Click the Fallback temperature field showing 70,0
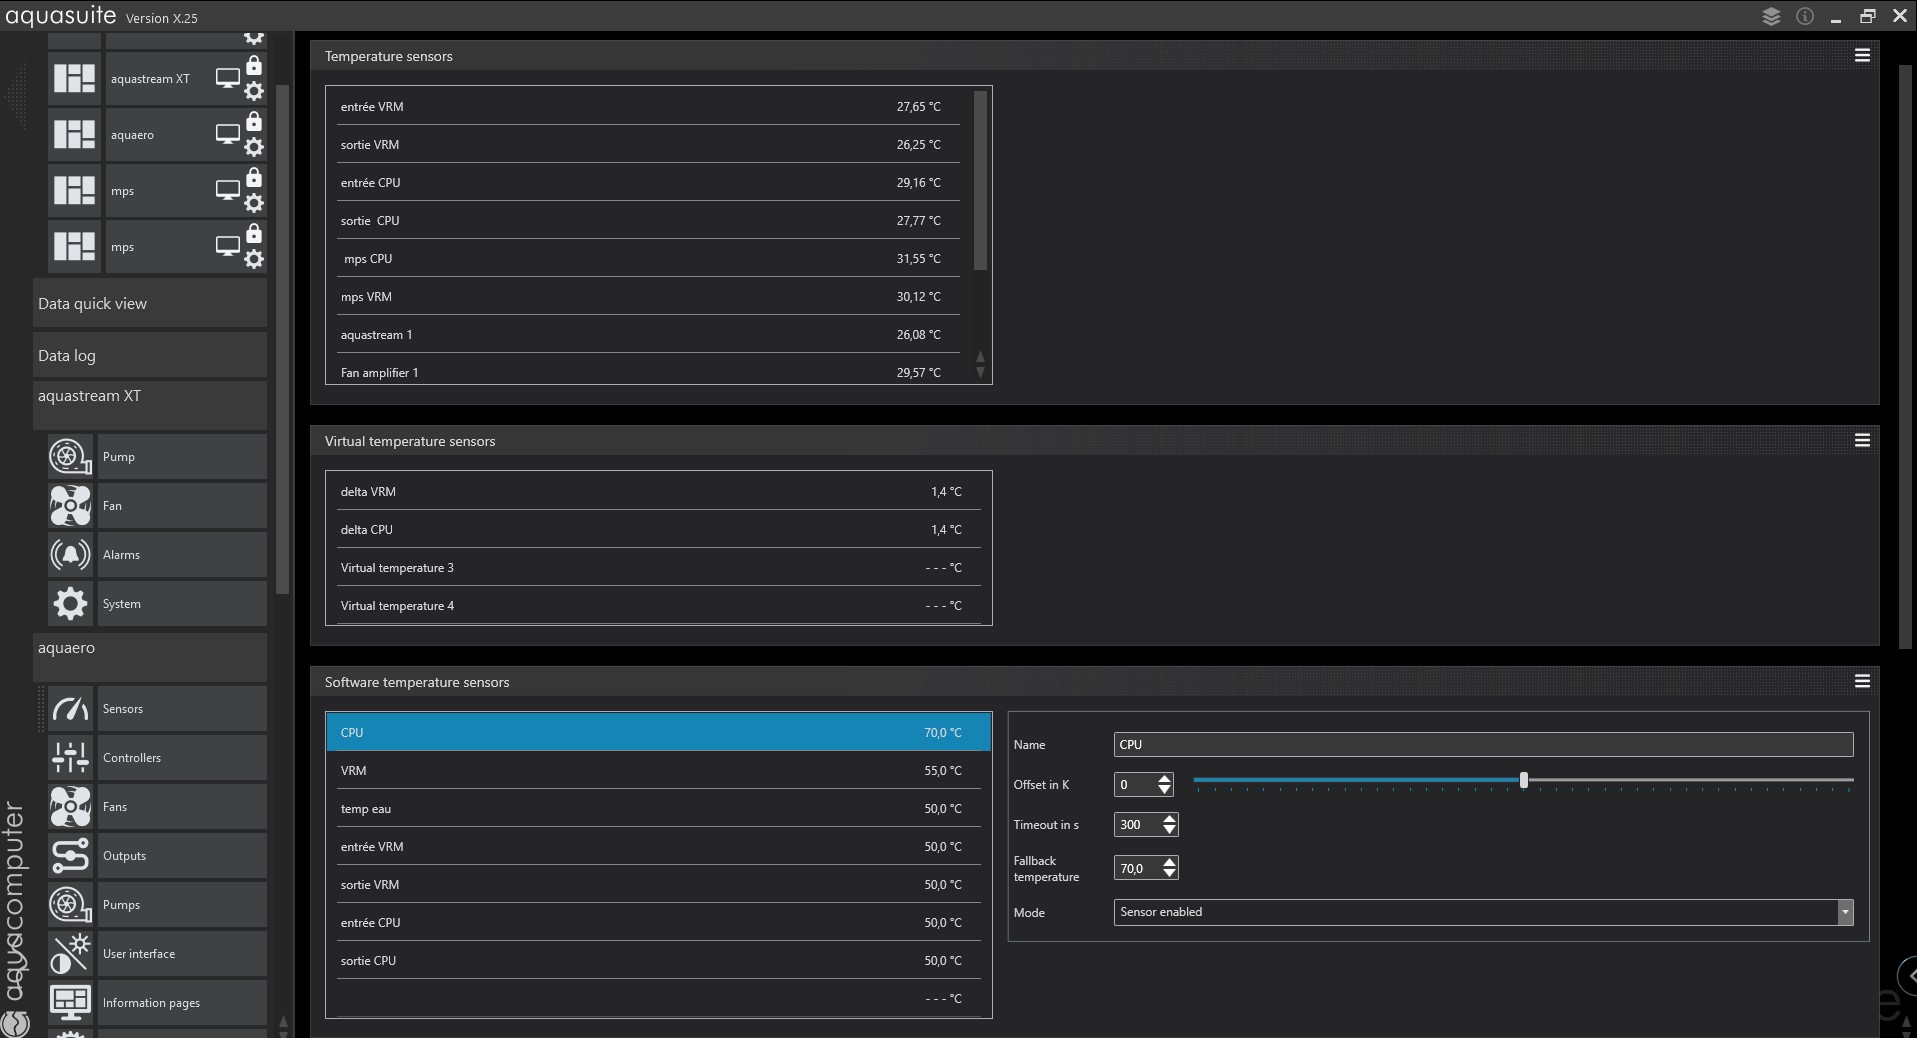This screenshot has height=1038, width=1917. coord(1137,868)
